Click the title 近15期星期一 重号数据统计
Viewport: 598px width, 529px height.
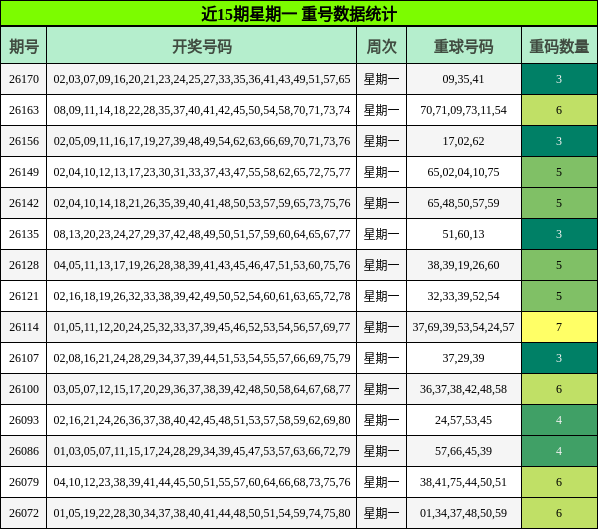(299, 14)
